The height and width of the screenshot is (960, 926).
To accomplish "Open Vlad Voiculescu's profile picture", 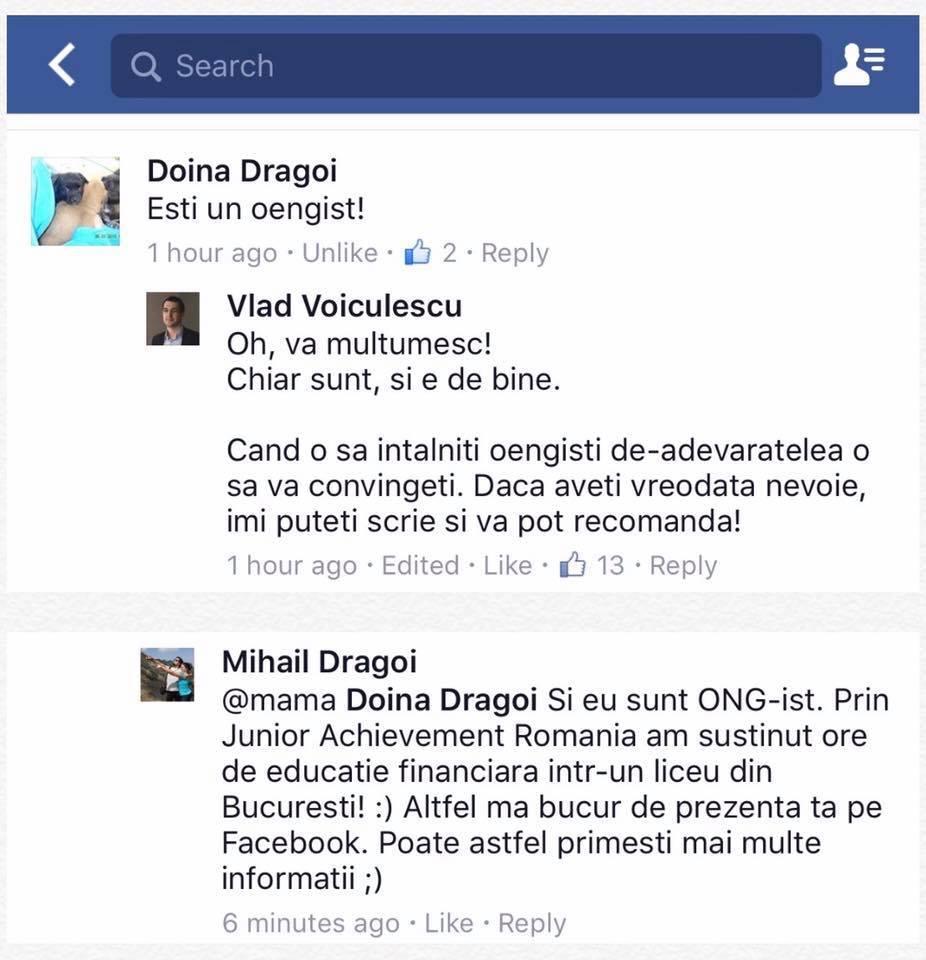I will 173,318.
